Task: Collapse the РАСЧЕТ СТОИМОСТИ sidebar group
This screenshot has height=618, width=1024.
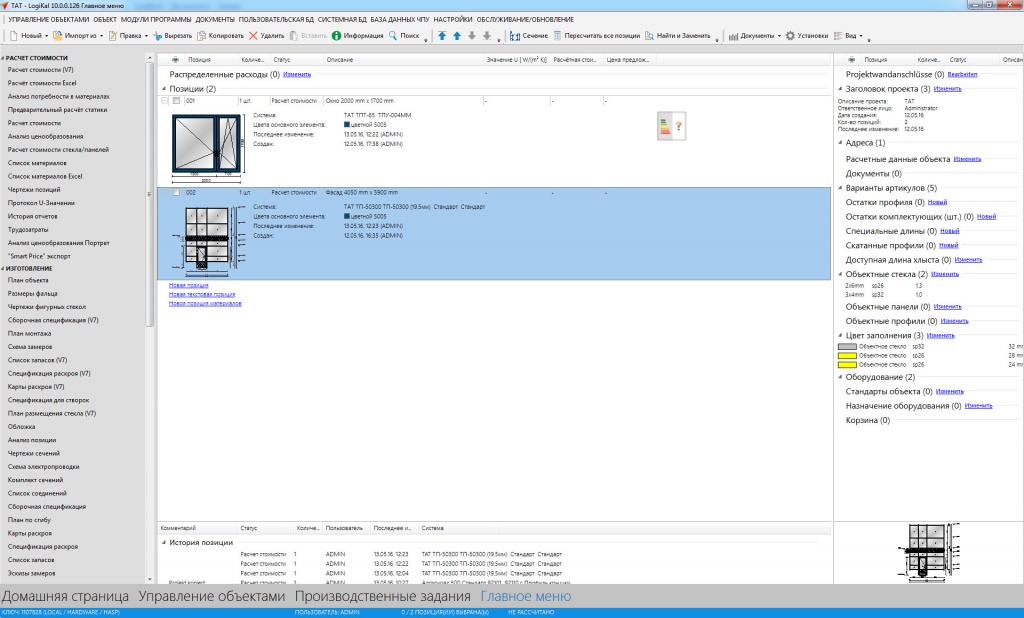Action: tap(3, 58)
